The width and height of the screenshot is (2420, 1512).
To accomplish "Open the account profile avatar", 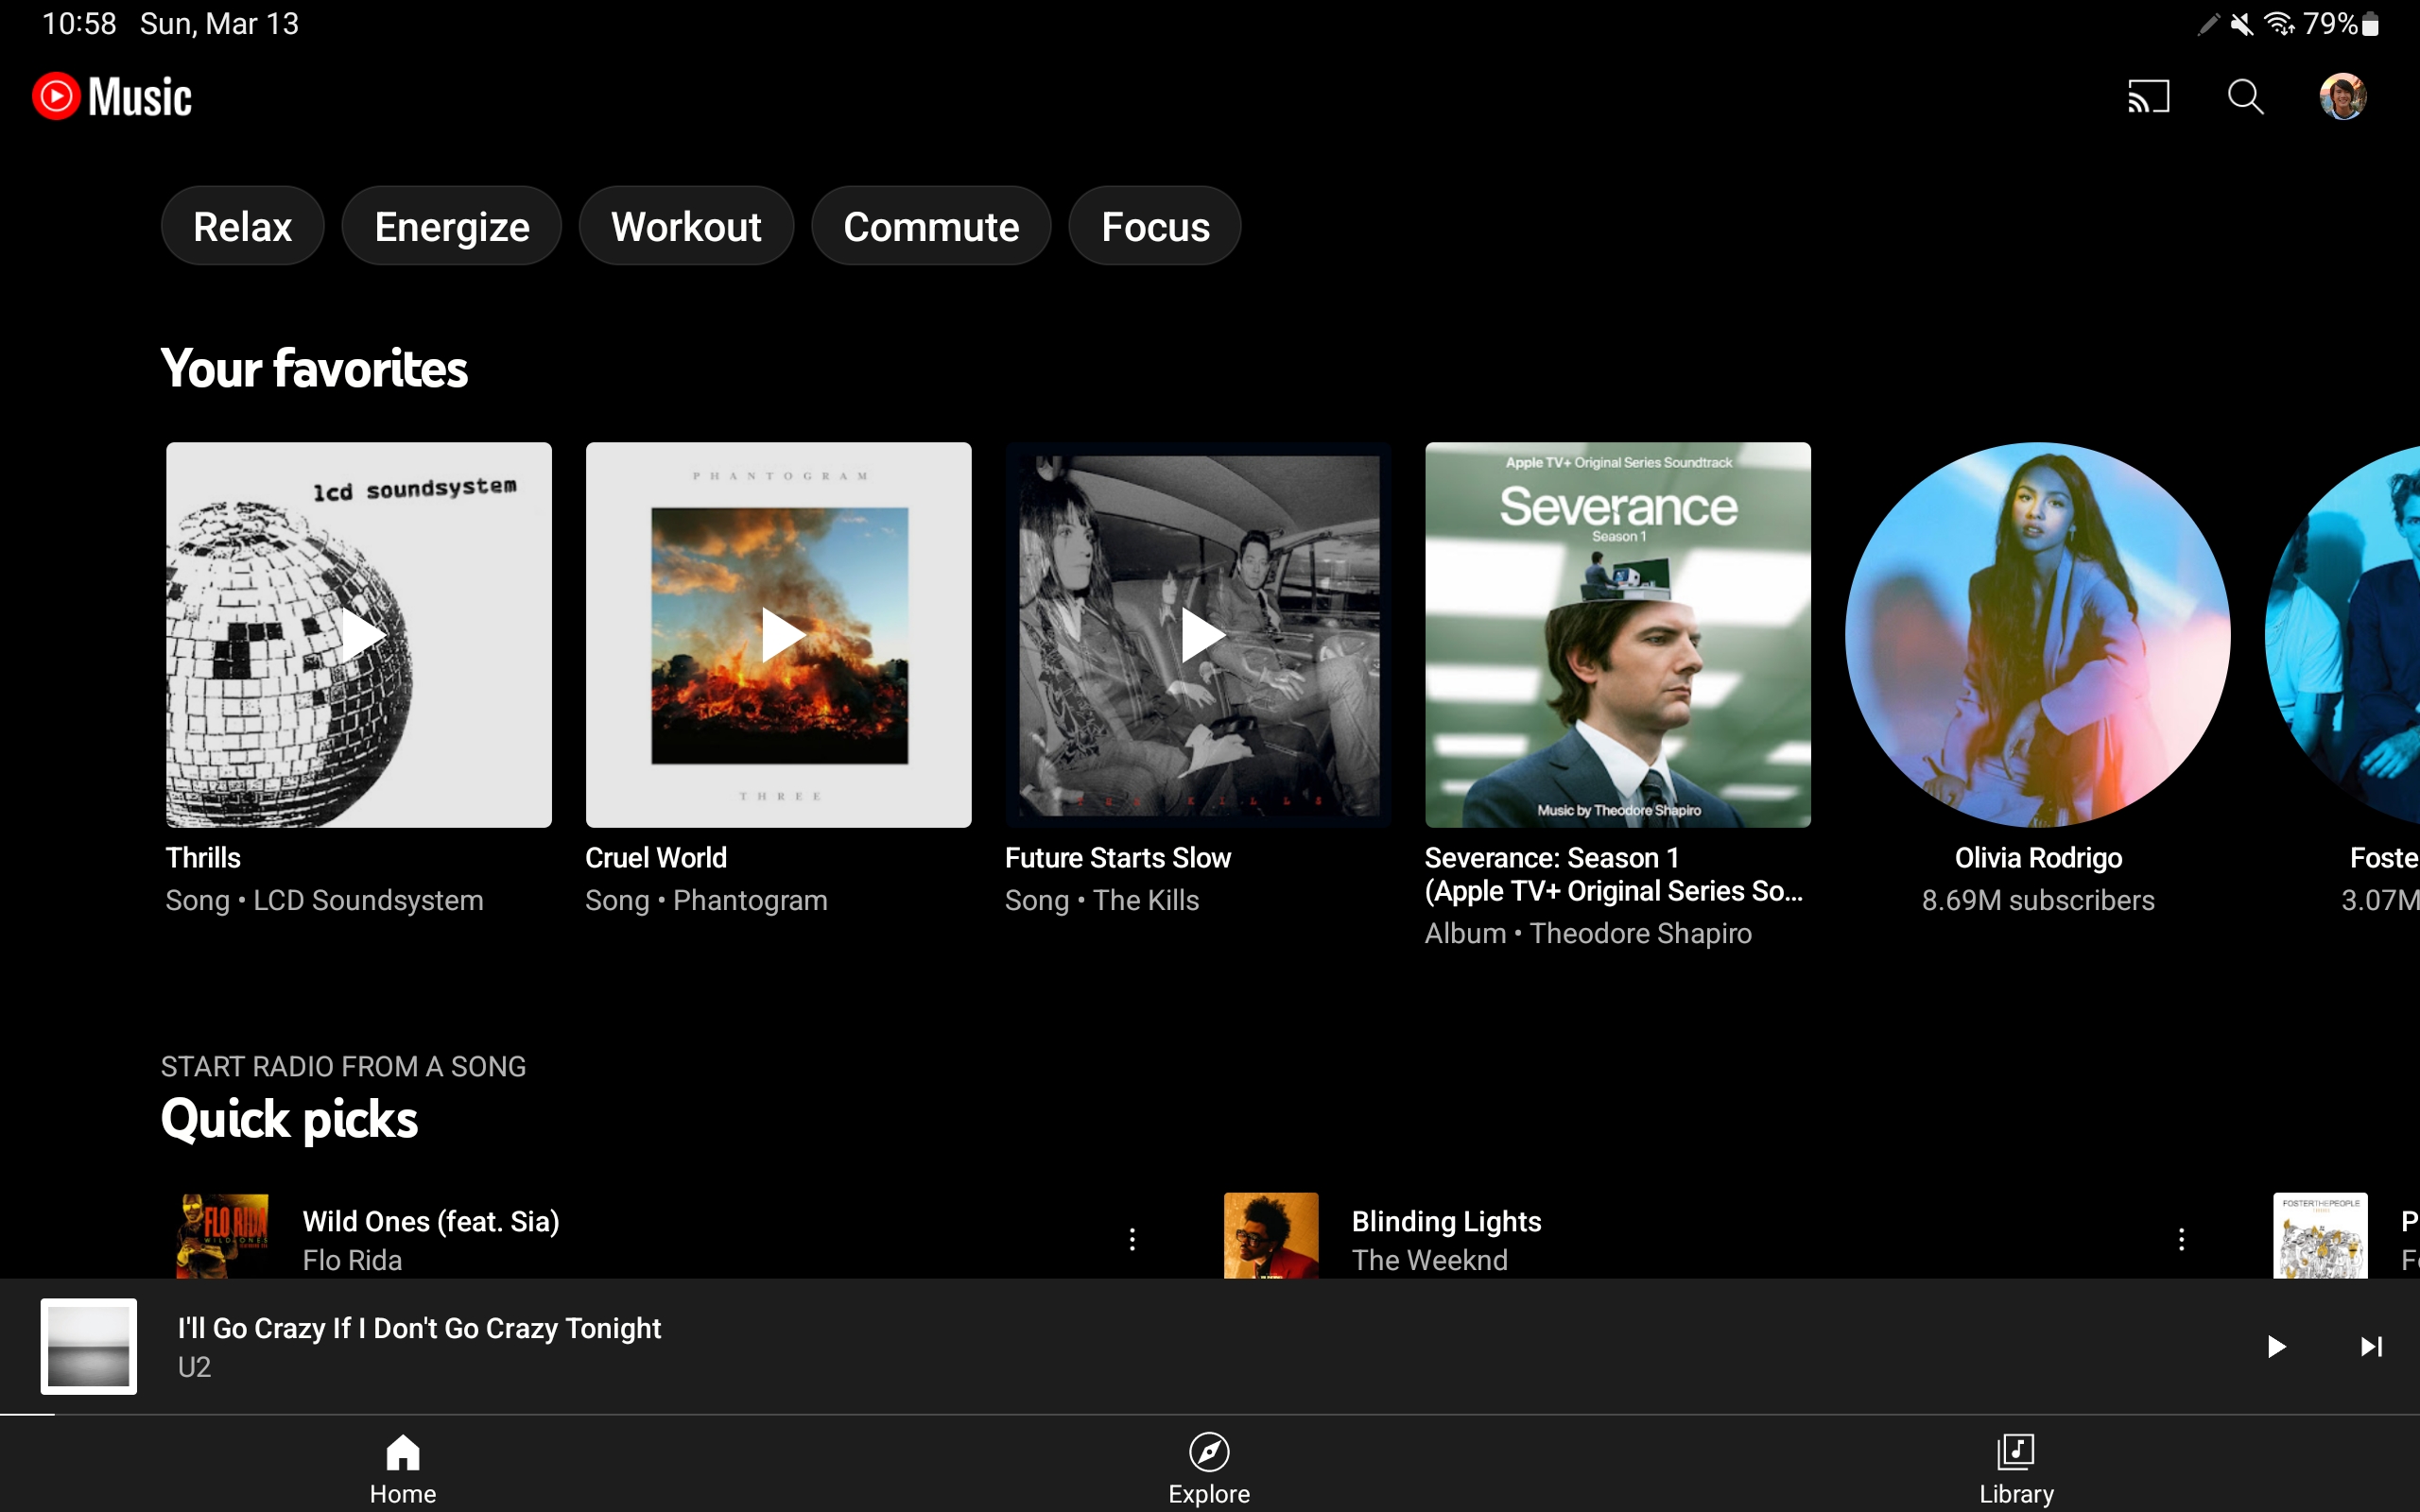I will (2342, 97).
